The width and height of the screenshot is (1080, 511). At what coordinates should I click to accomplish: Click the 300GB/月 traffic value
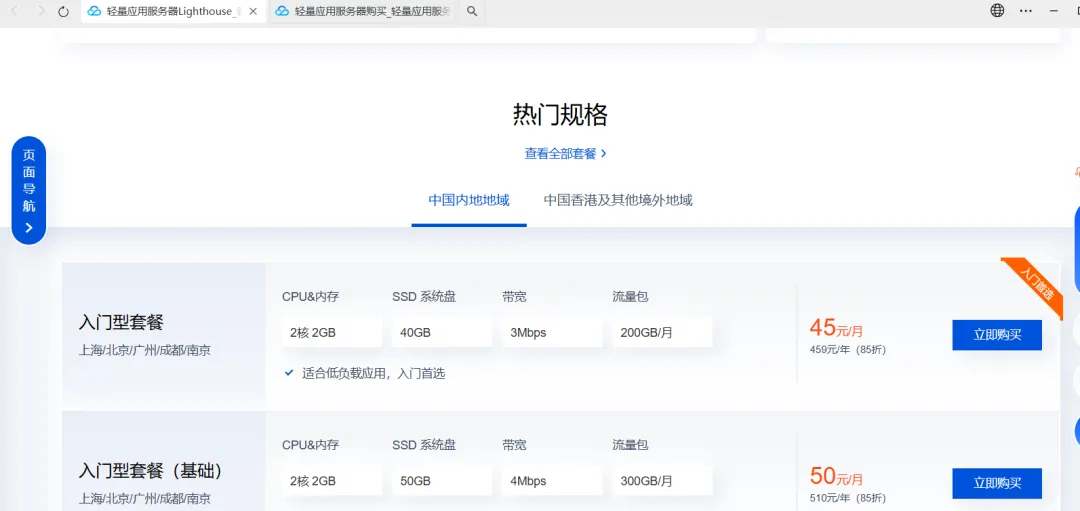point(662,481)
